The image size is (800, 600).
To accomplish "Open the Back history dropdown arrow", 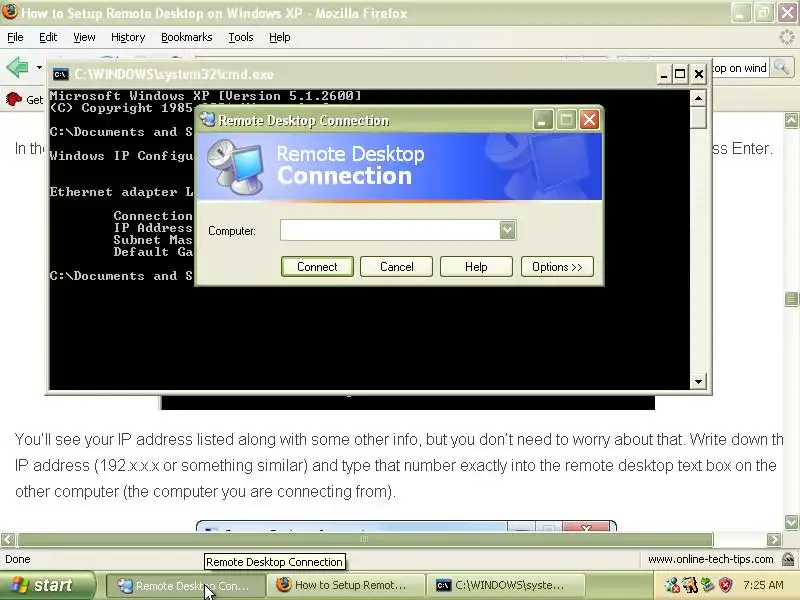I will pyautogui.click(x=39, y=67).
